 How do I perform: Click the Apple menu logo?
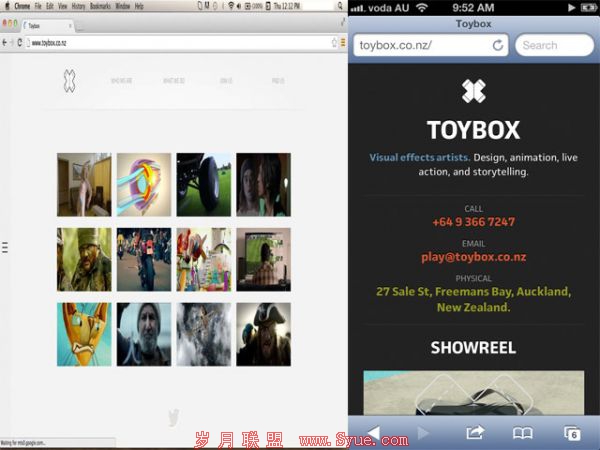point(7,6)
